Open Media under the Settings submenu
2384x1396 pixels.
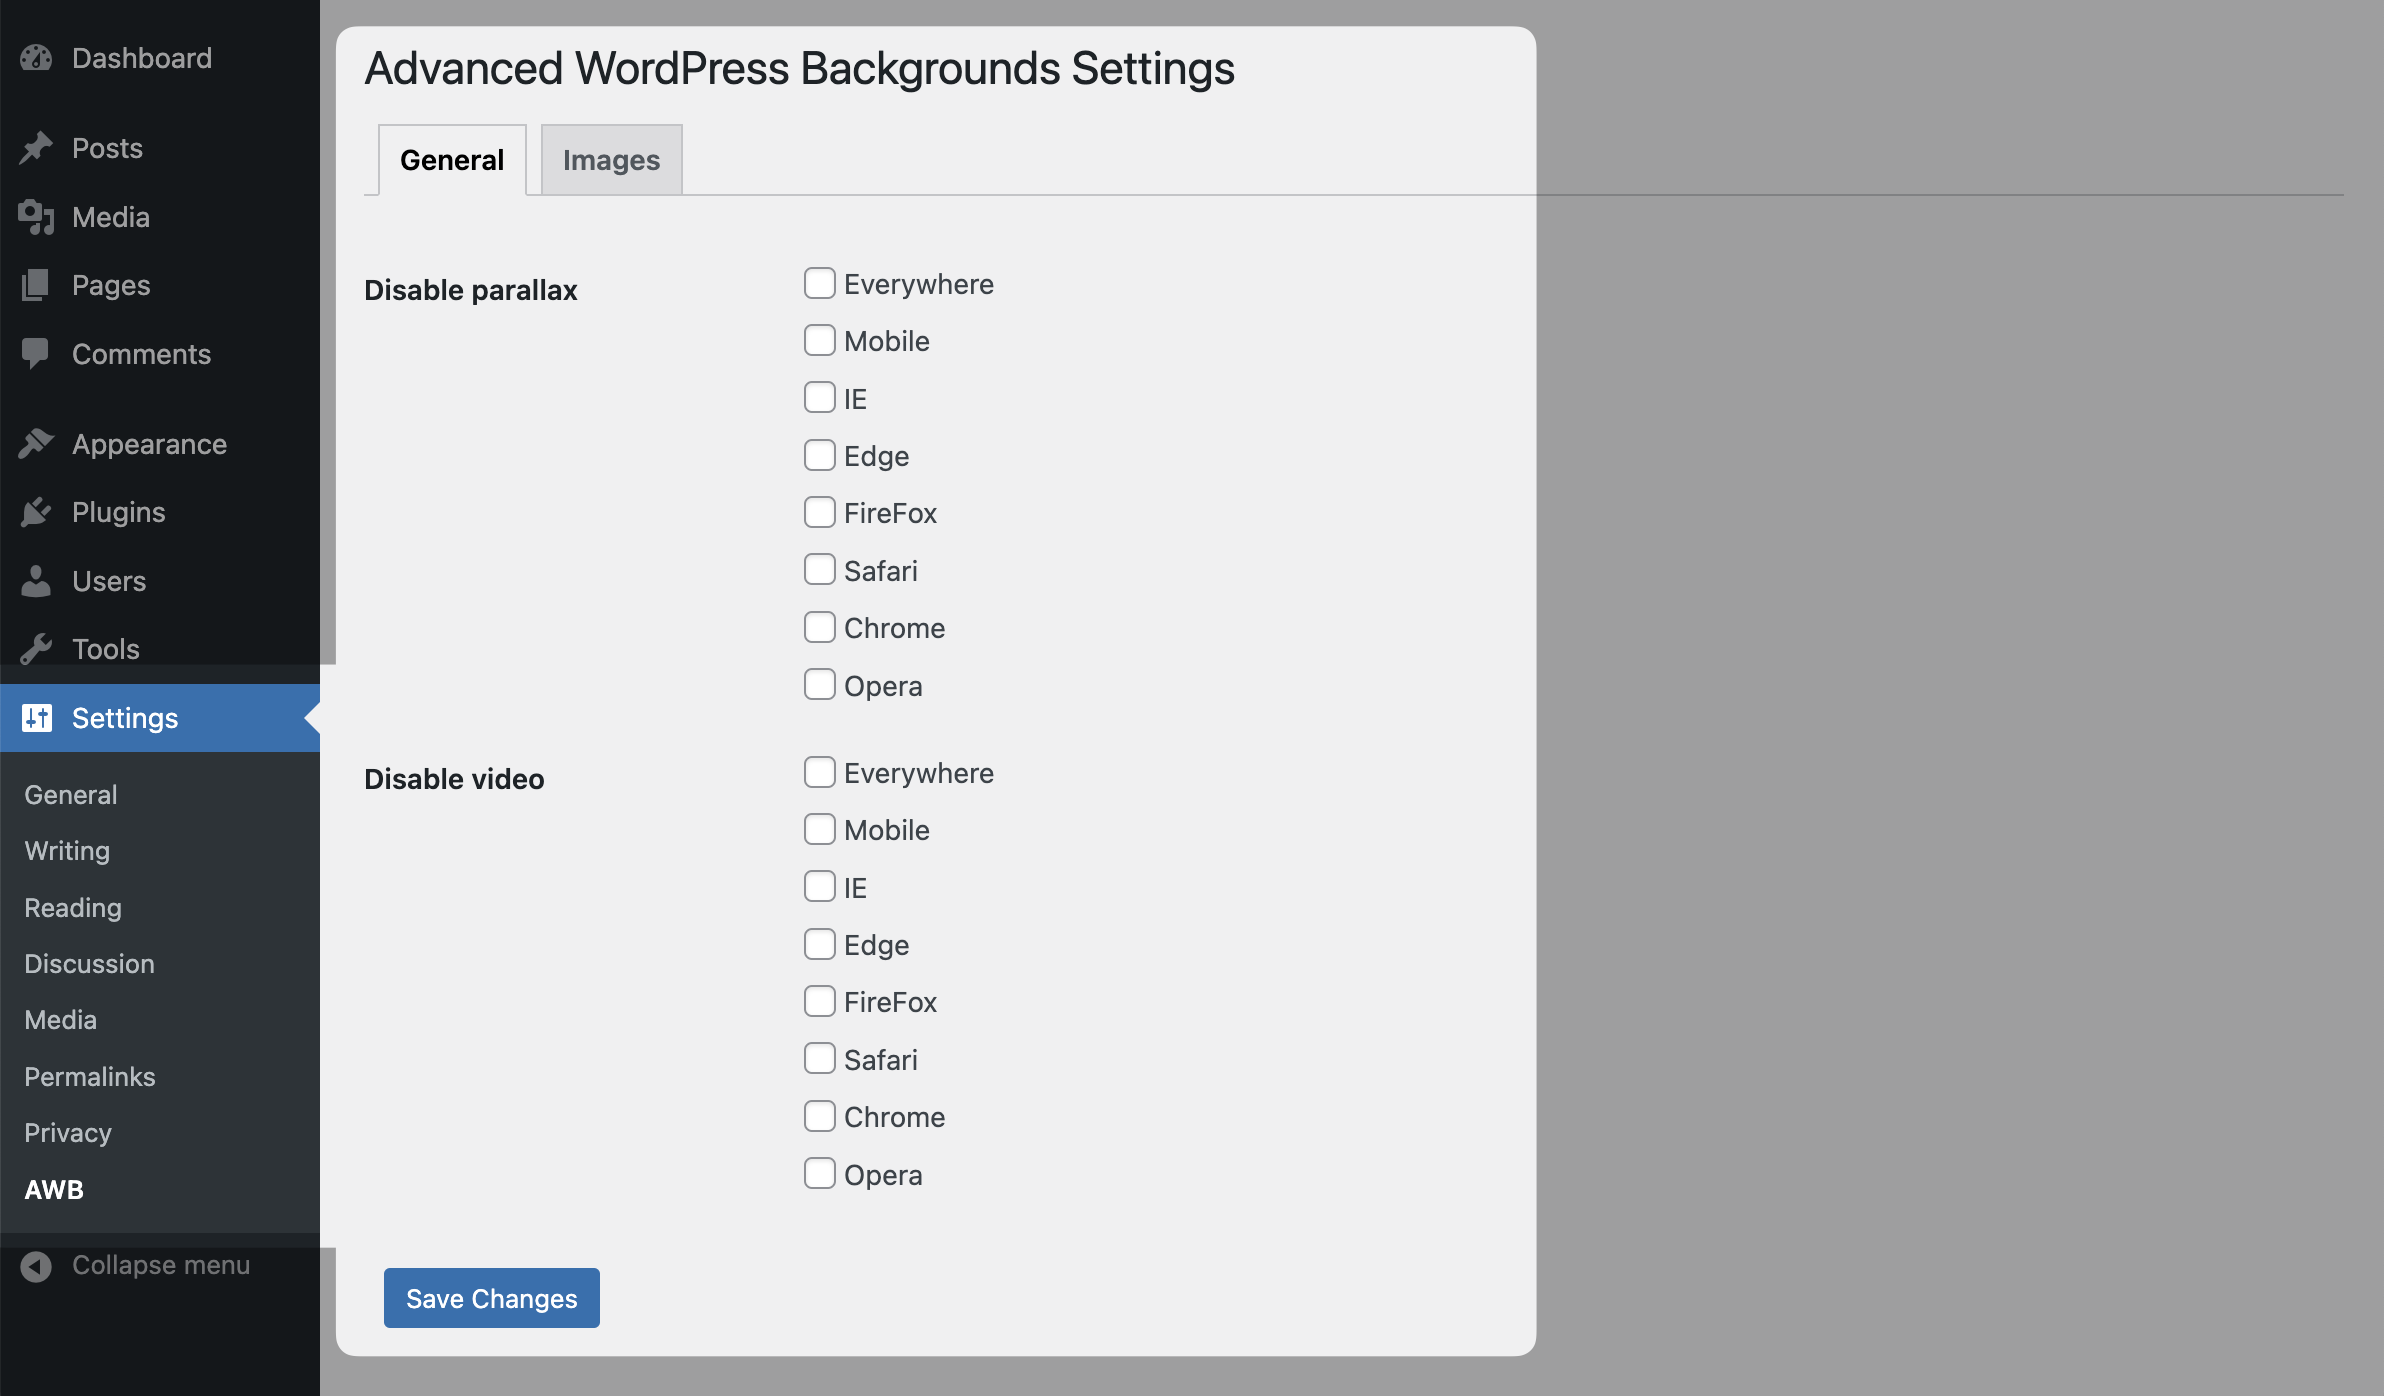[x=61, y=1020]
